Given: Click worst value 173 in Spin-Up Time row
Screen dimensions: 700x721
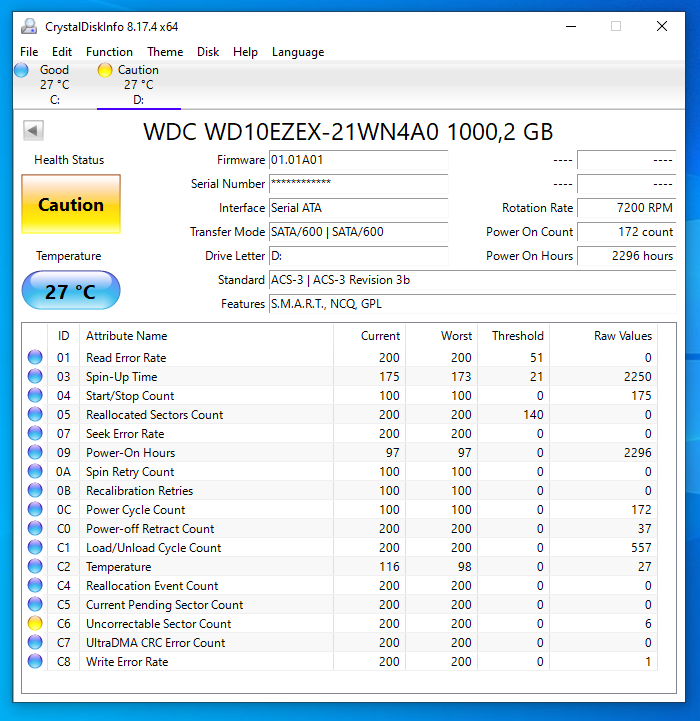Looking at the screenshot, I should pos(461,377).
